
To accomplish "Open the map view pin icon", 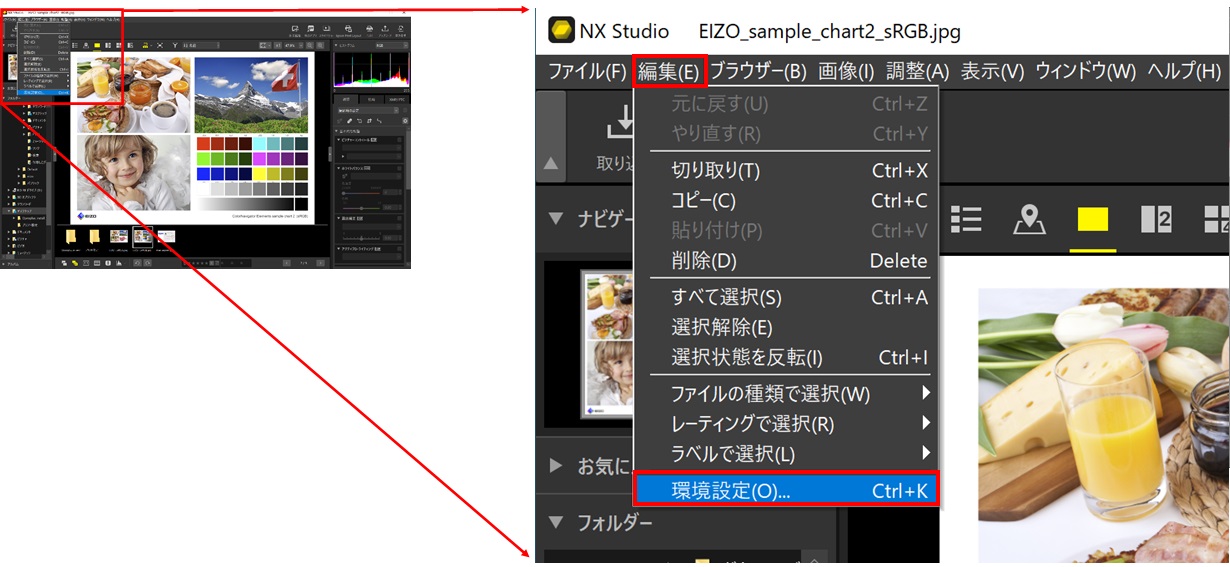I will (x=1029, y=219).
